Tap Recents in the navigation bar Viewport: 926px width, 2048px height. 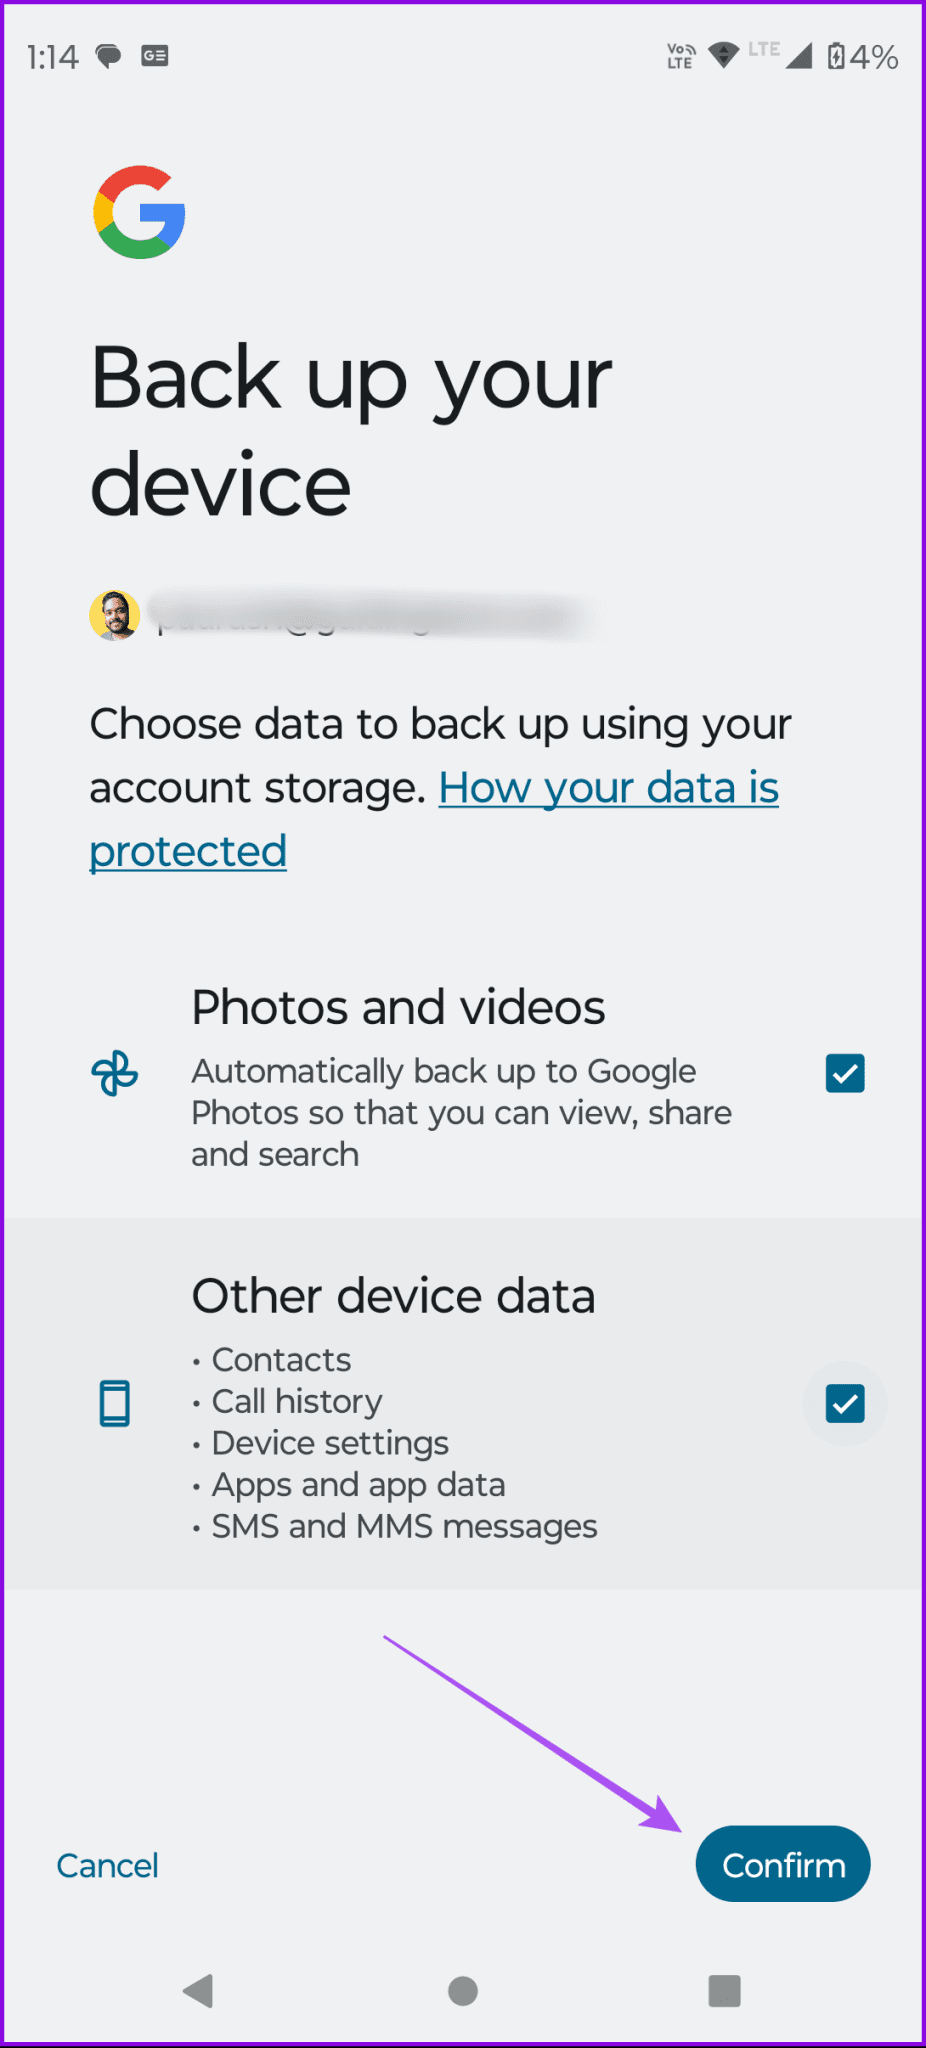tap(723, 1990)
